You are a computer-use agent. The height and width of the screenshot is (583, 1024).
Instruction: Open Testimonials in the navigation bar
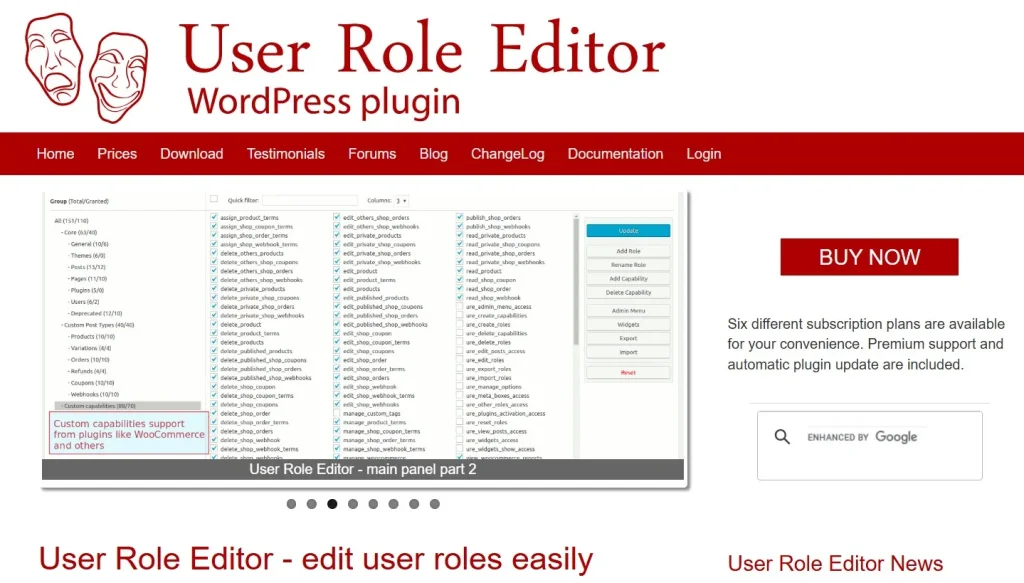285,154
